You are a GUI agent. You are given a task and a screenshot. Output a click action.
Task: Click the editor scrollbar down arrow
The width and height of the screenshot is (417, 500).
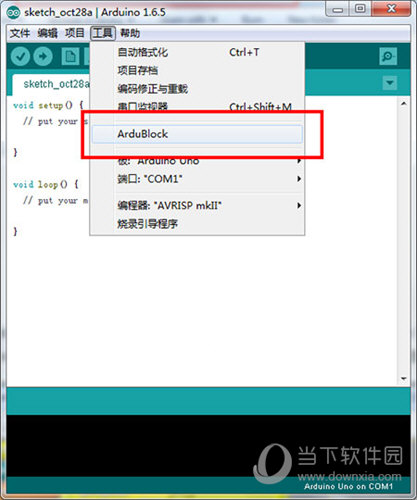[x=404, y=379]
